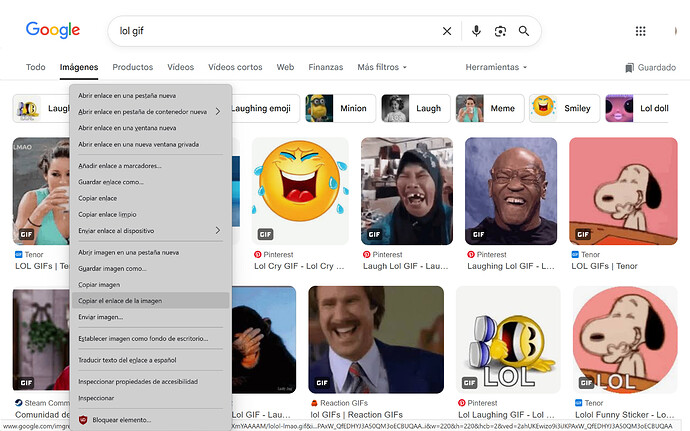Screen dimensions: 690x431
Task: Click the Tenor favicon beside LOL GIFs | Tenor
Action: 575,254
